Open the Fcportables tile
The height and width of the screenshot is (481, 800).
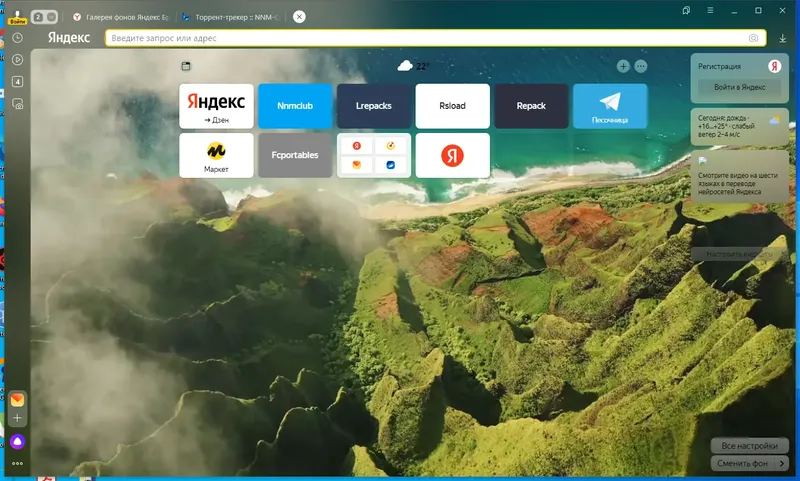click(x=295, y=155)
